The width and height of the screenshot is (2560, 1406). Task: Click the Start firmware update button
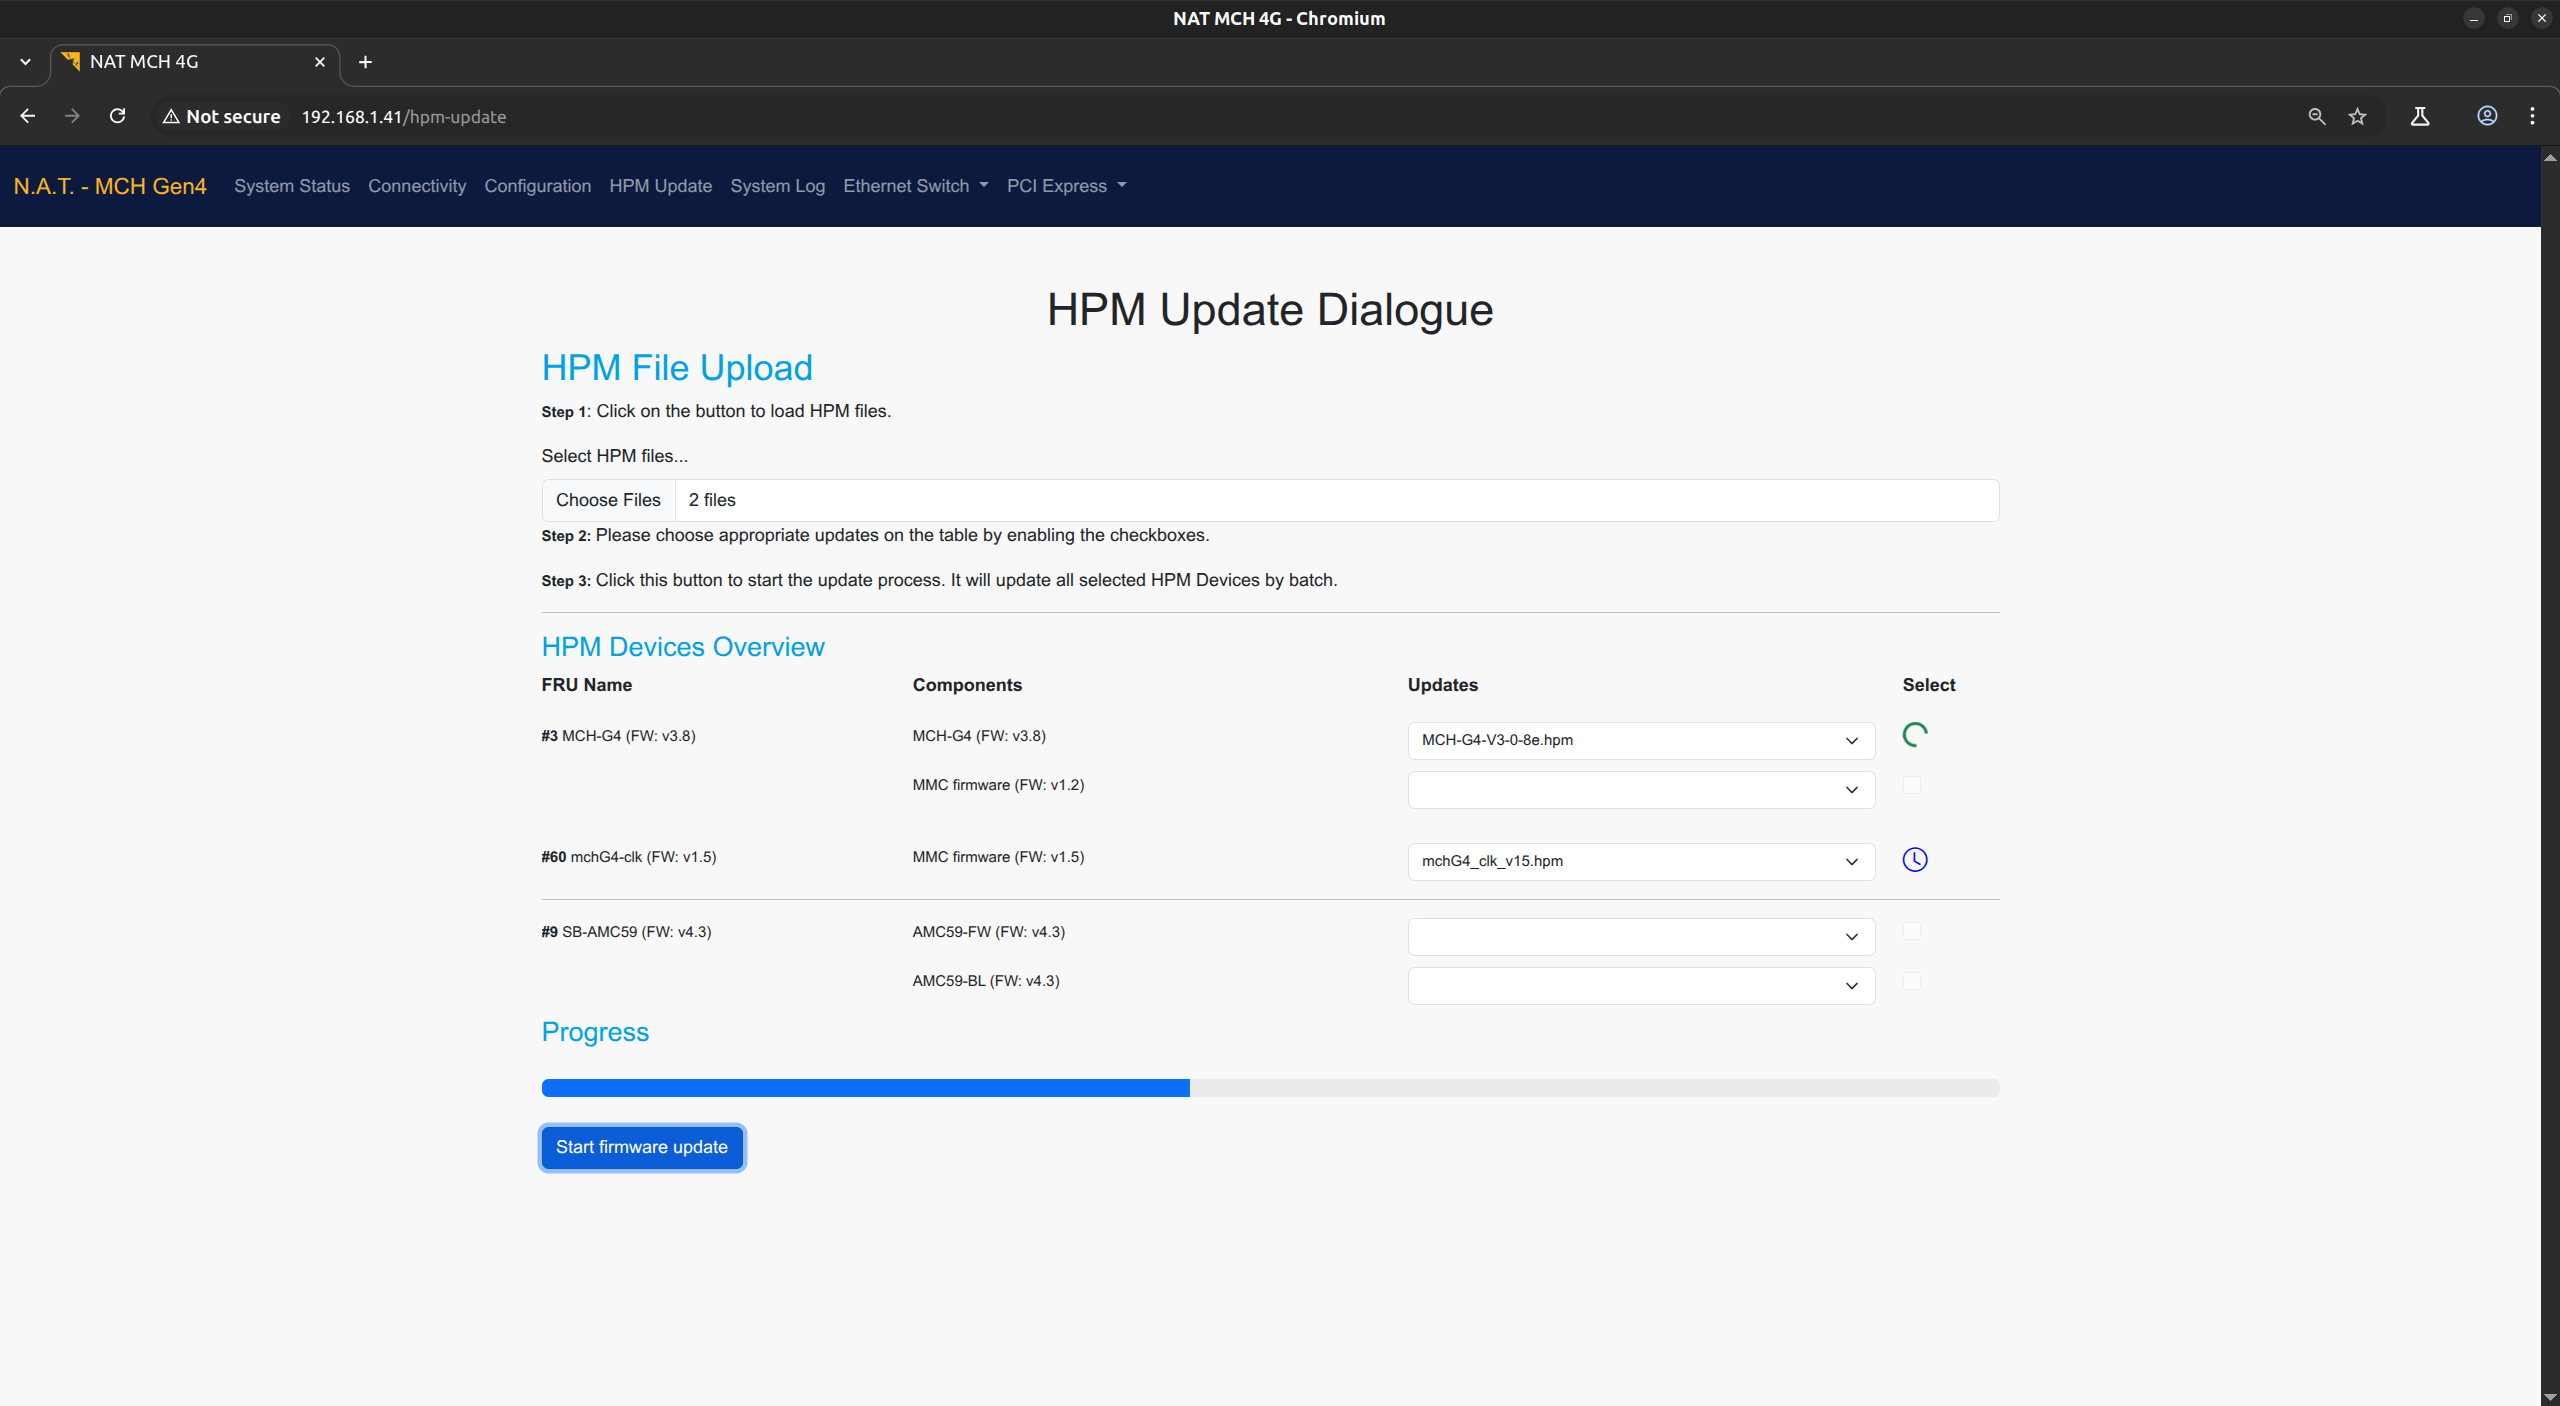click(x=641, y=1147)
